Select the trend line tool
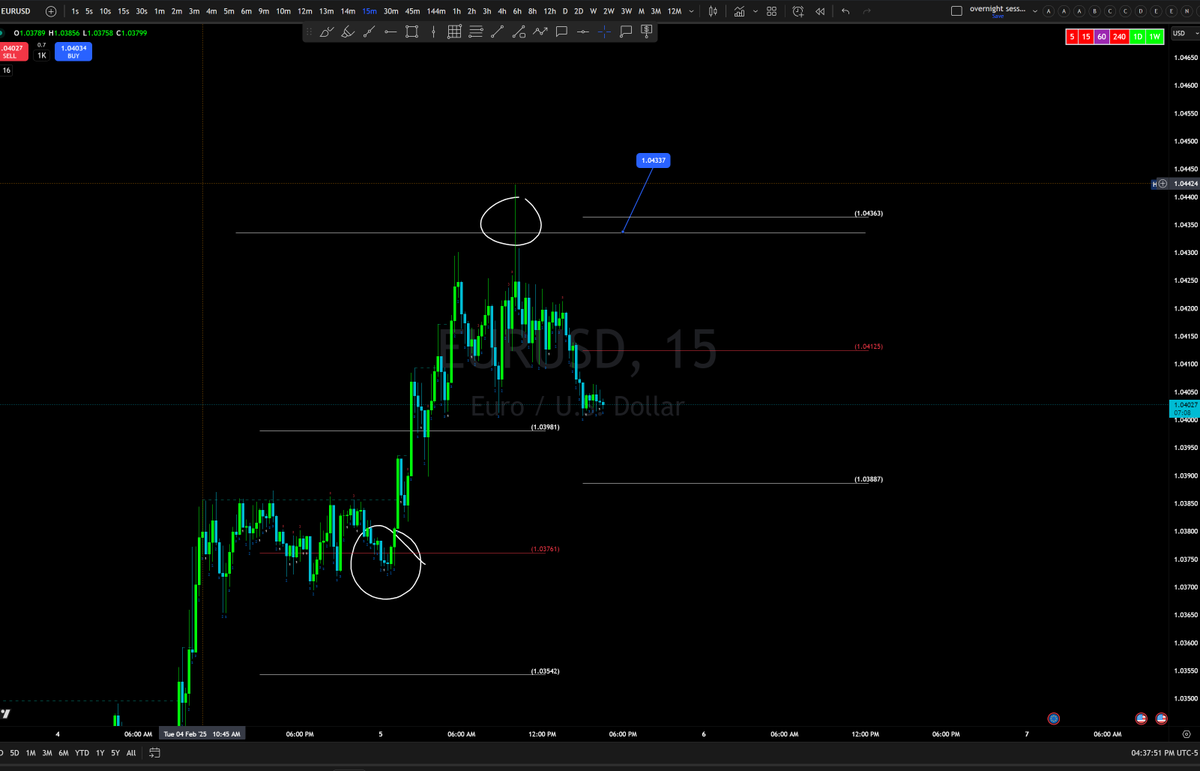Image resolution: width=1200 pixels, height=771 pixels. pyautogui.click(x=497, y=32)
